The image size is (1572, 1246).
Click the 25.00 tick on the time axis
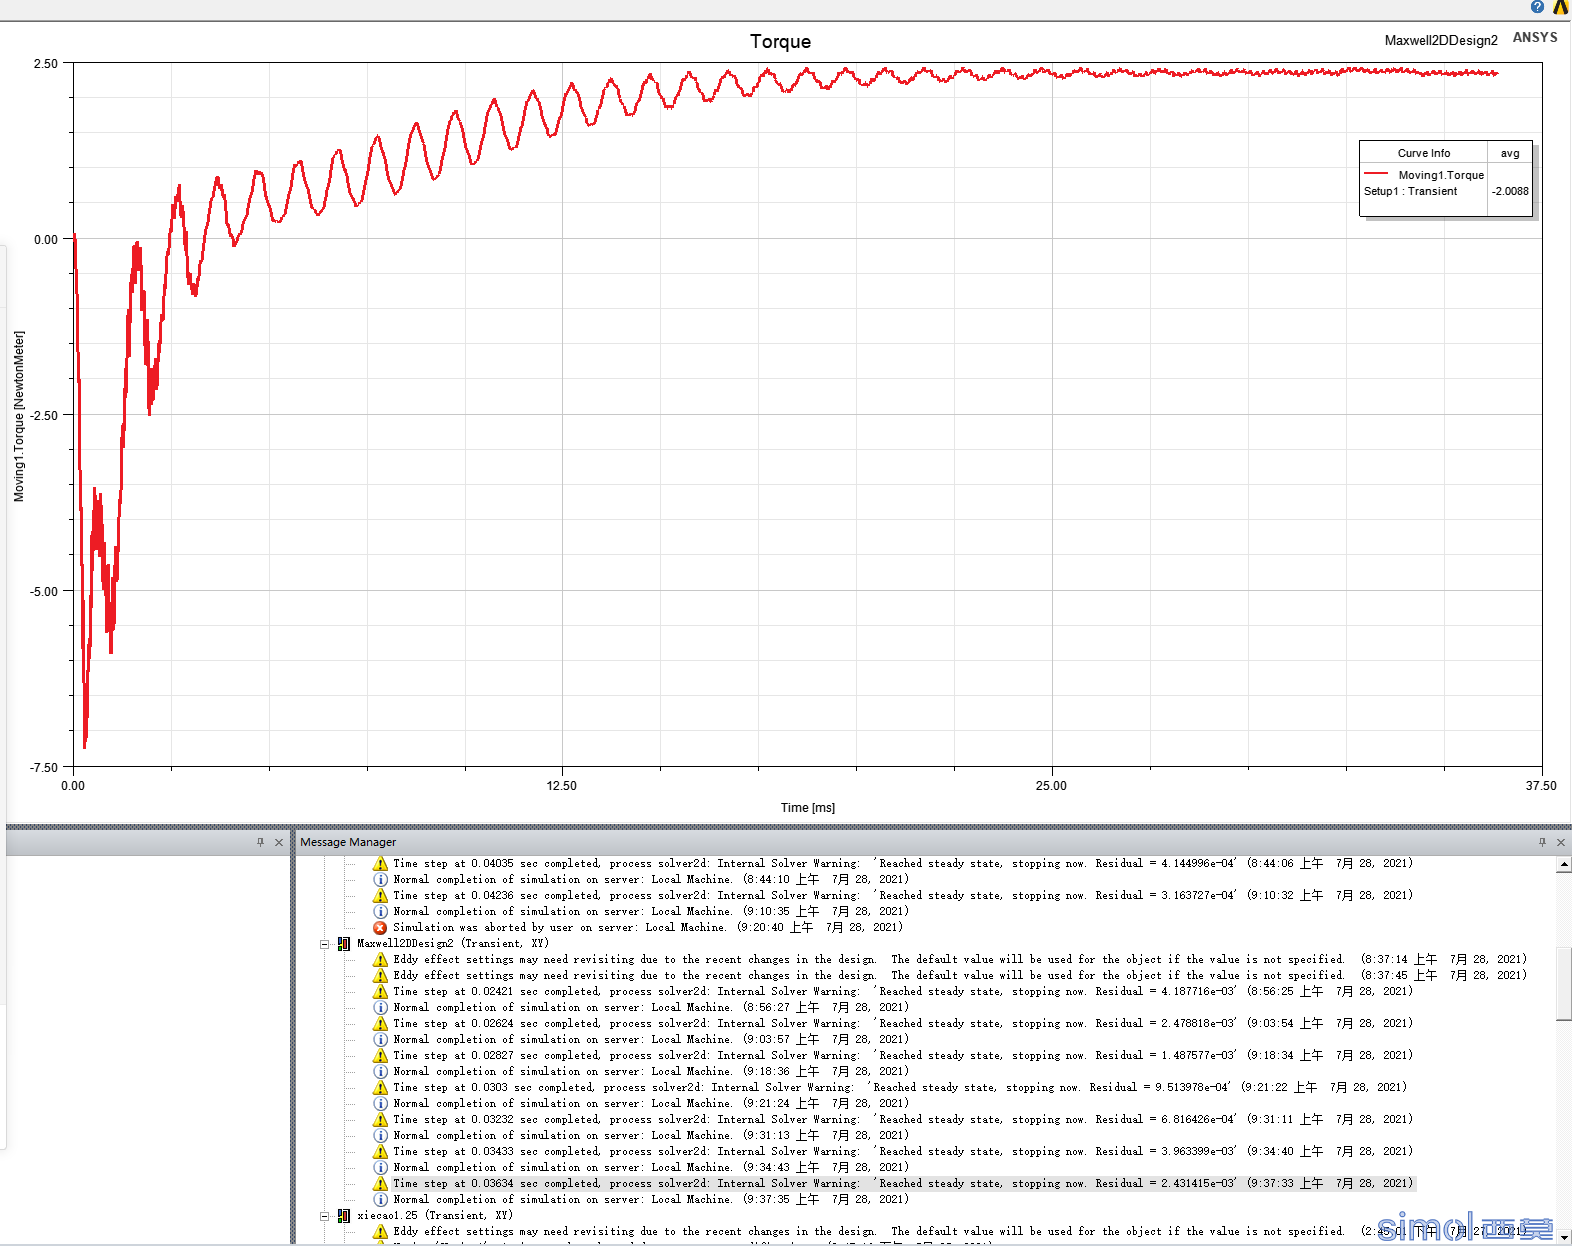[x=1051, y=786]
